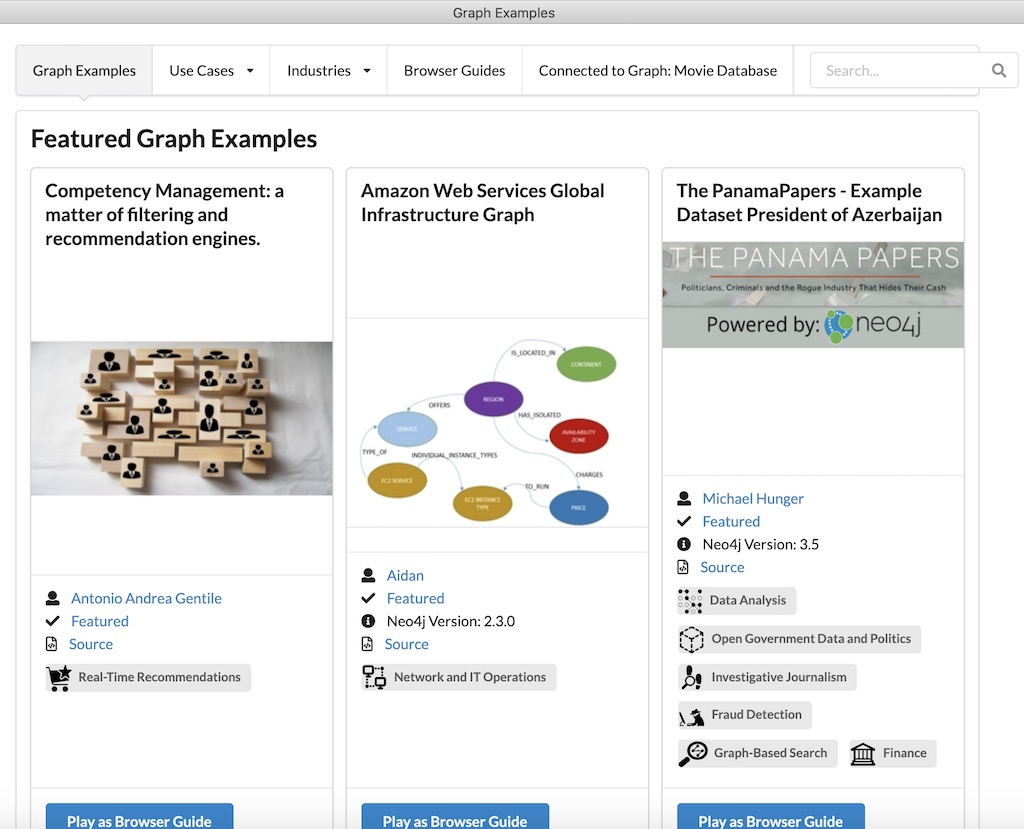Select the Graph-Based Search tag
Image resolution: width=1024 pixels, height=829 pixels.
758,753
